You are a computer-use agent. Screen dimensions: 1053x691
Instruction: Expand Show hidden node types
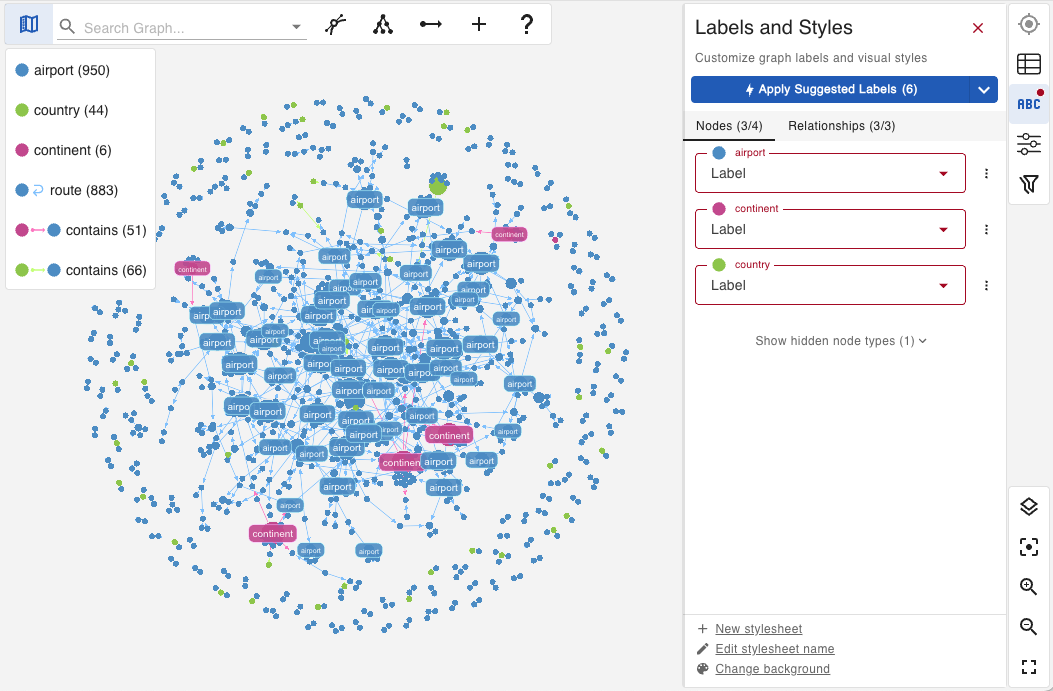click(x=840, y=340)
